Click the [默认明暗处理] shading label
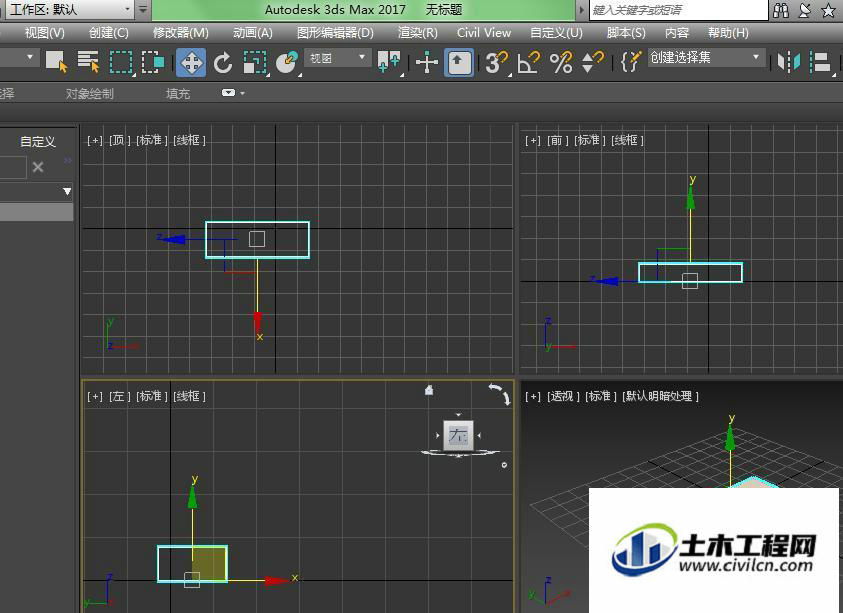The image size is (843, 613). pyautogui.click(x=660, y=396)
